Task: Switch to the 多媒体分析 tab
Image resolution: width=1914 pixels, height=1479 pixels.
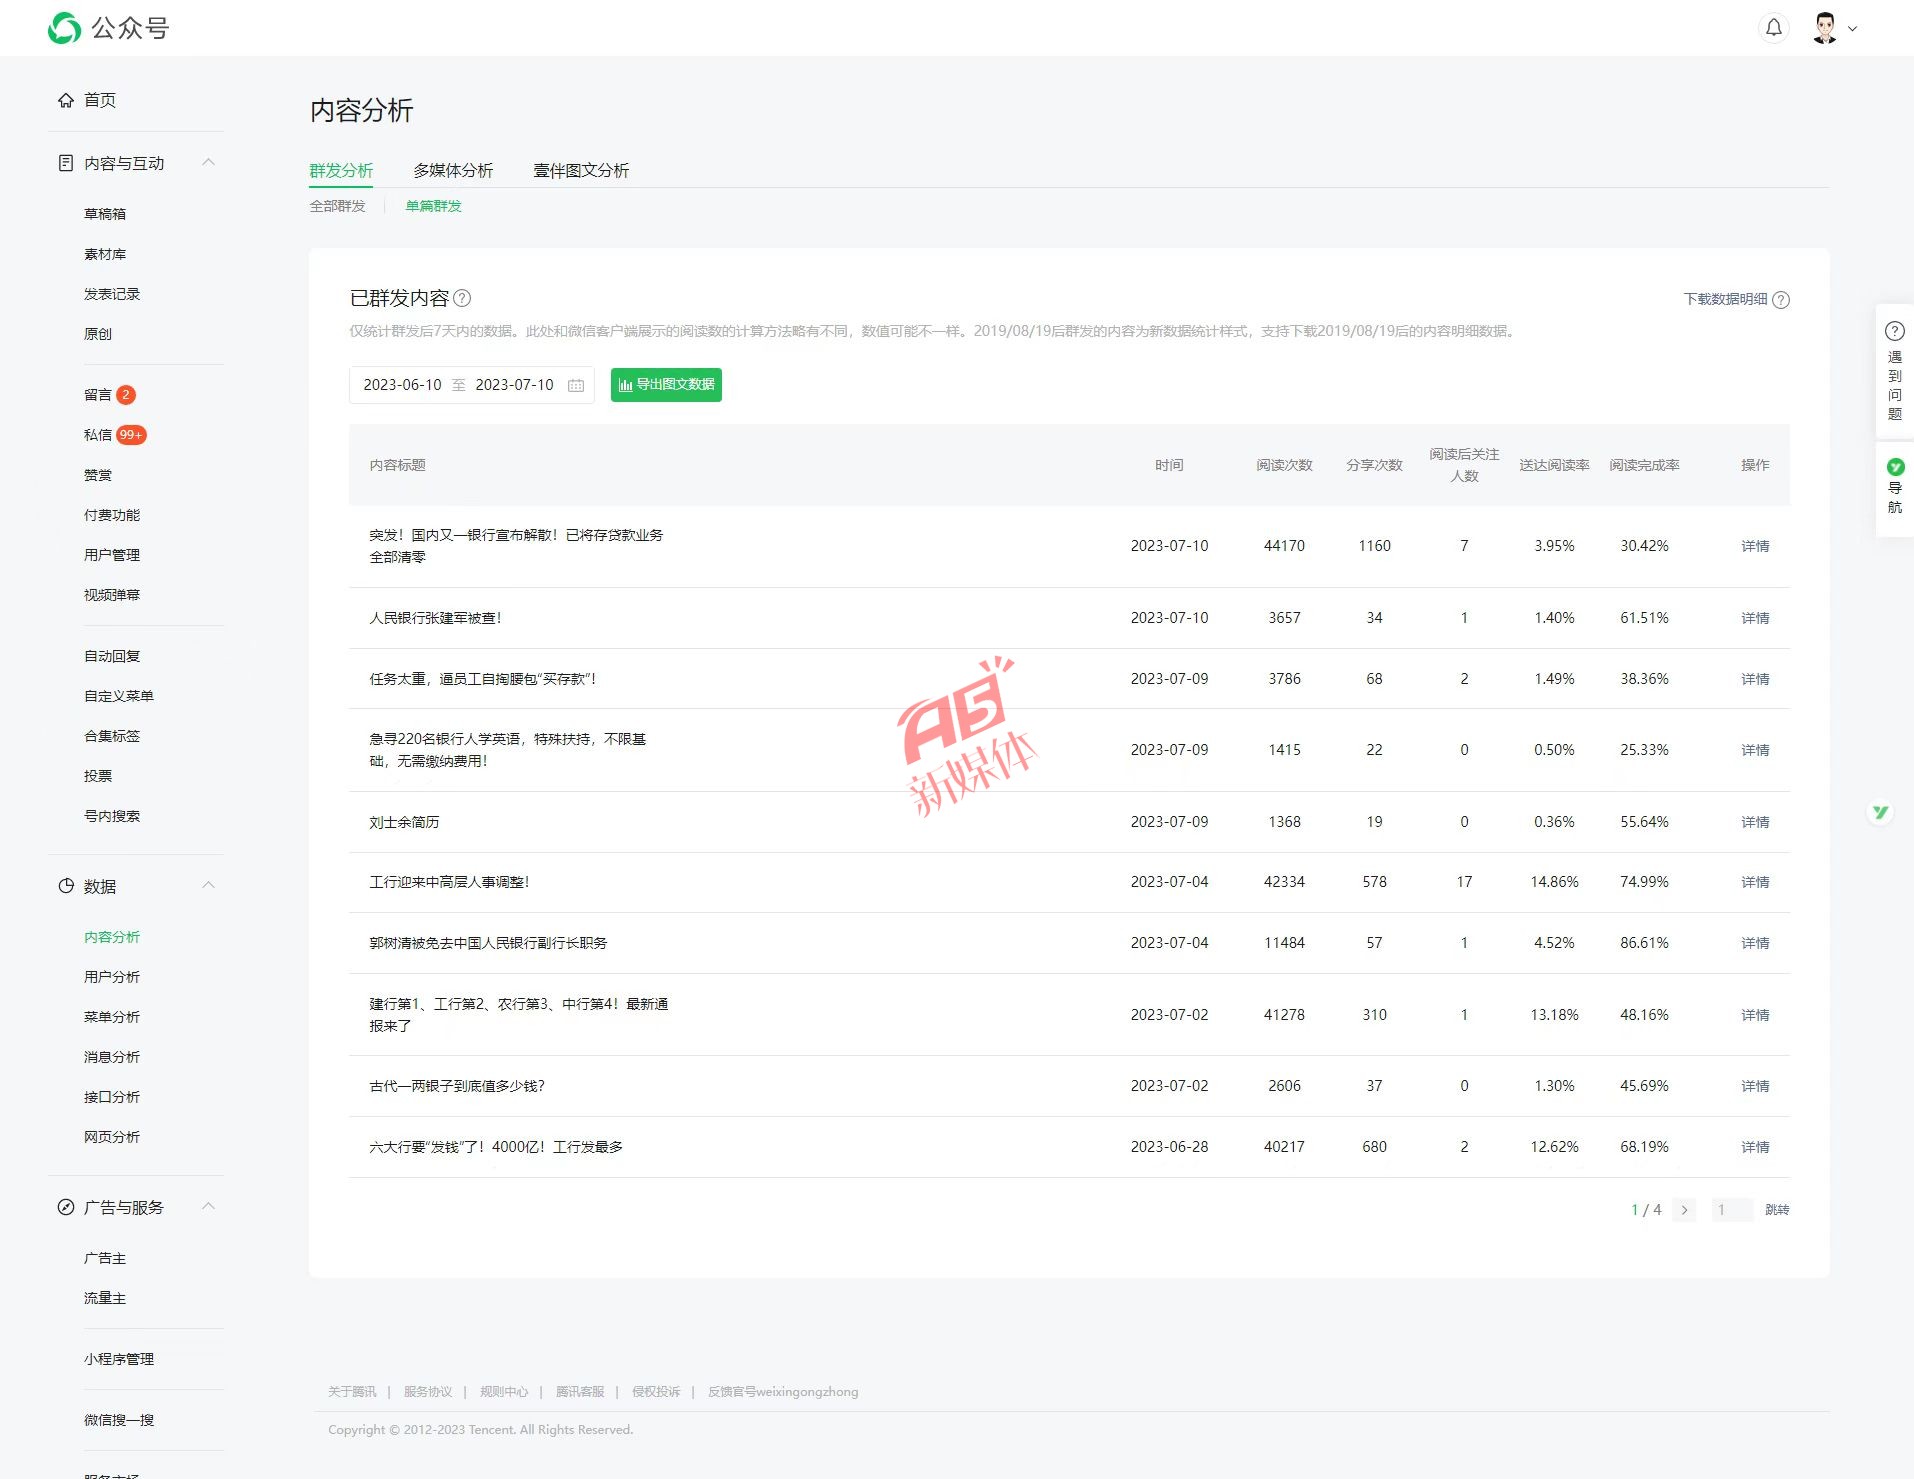Action: [453, 170]
